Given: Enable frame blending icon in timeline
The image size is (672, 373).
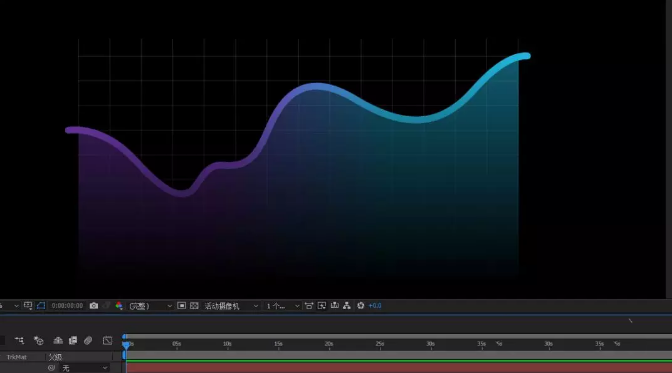Looking at the screenshot, I should coord(73,340).
